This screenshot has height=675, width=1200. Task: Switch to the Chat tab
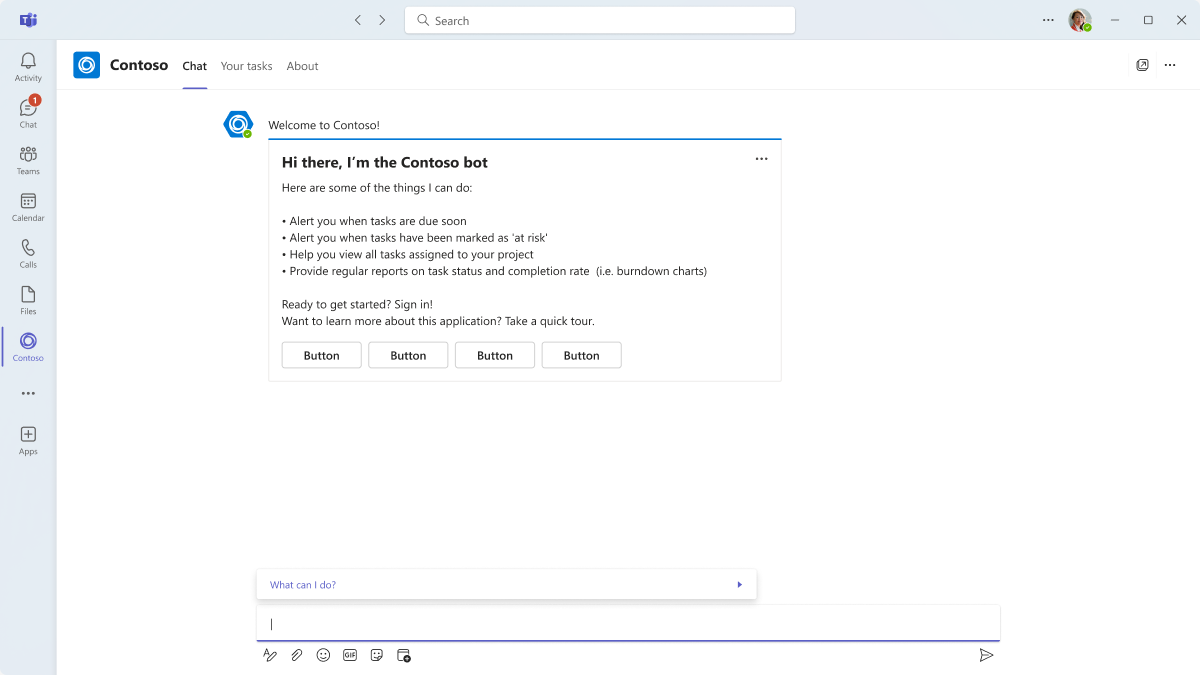[194, 66]
